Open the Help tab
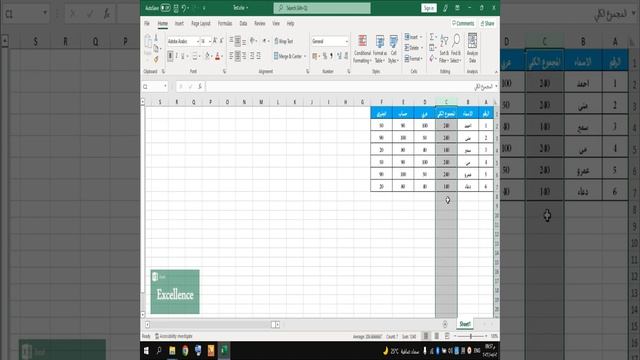The height and width of the screenshot is (360, 640). (x=290, y=24)
